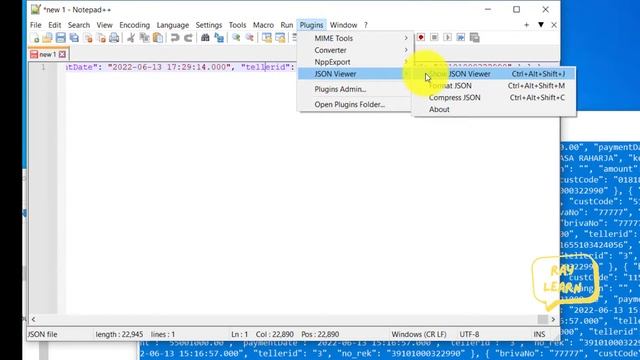This screenshot has height=360, width=640.
Task: Click the Save All toolbar icon
Action: (x=74, y=38)
